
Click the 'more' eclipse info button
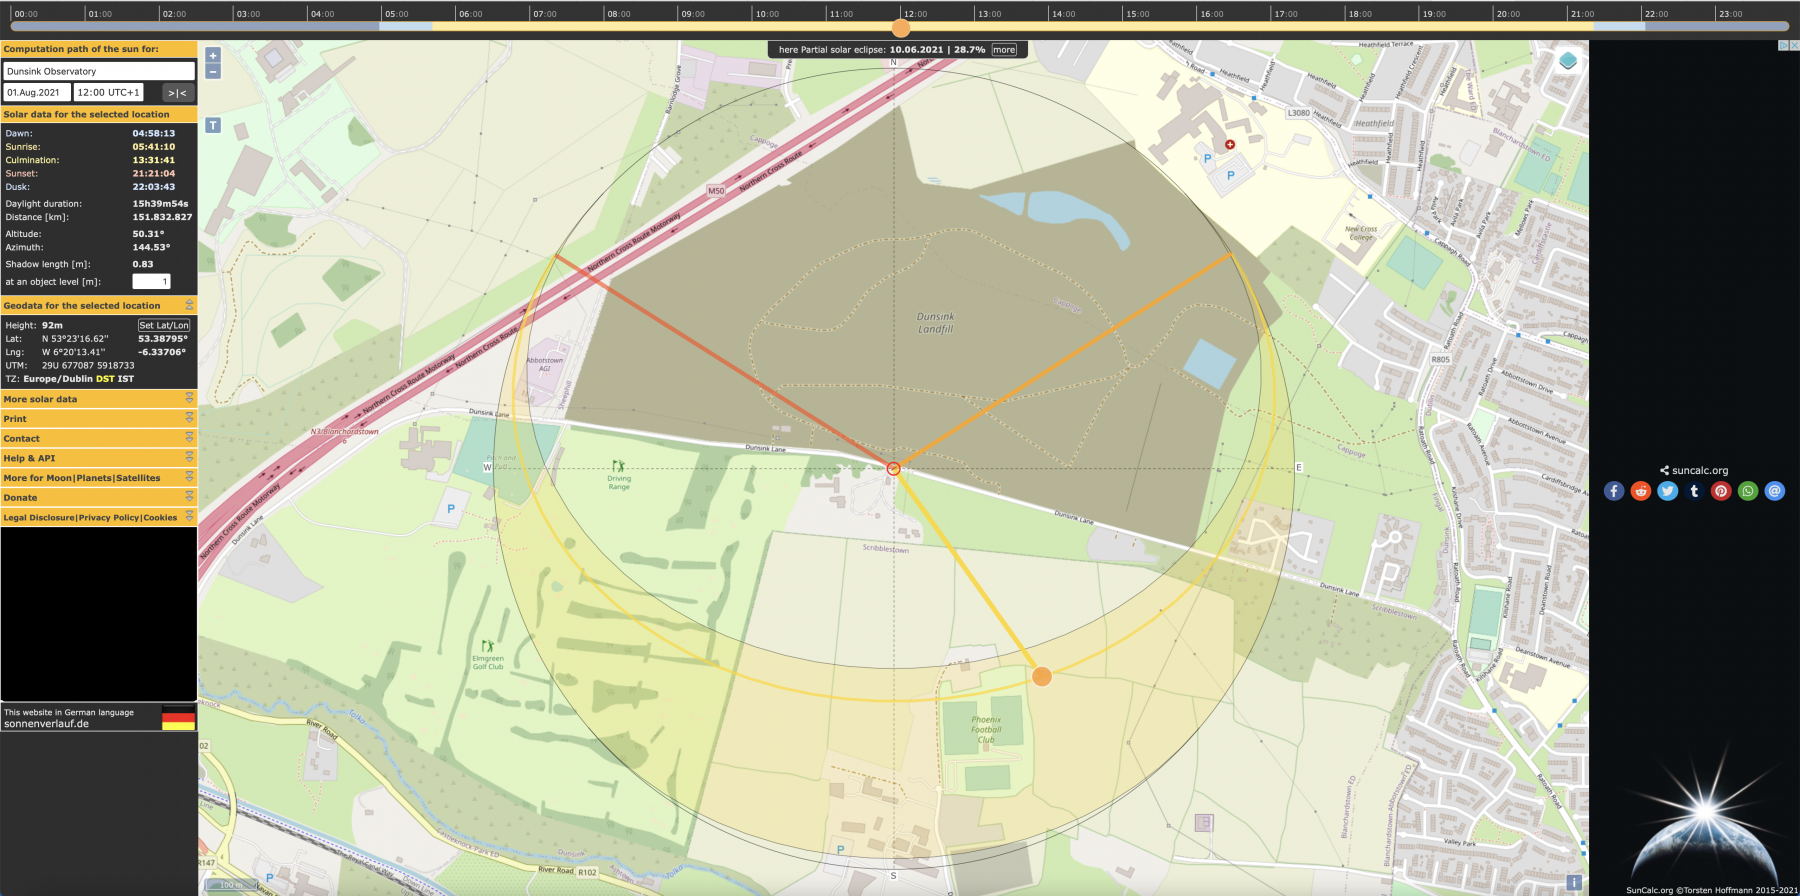click(x=1004, y=50)
